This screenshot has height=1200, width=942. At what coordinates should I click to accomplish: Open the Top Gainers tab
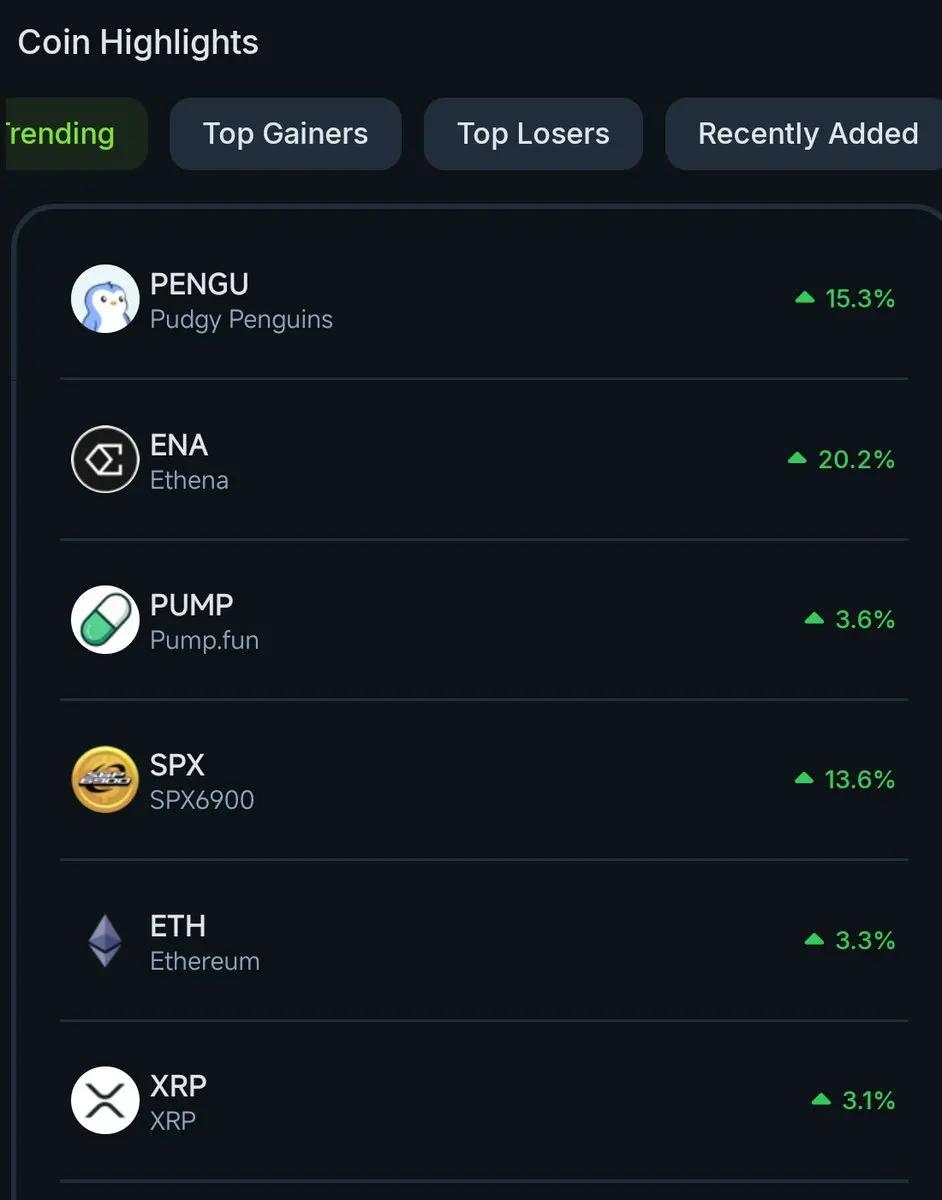(286, 134)
